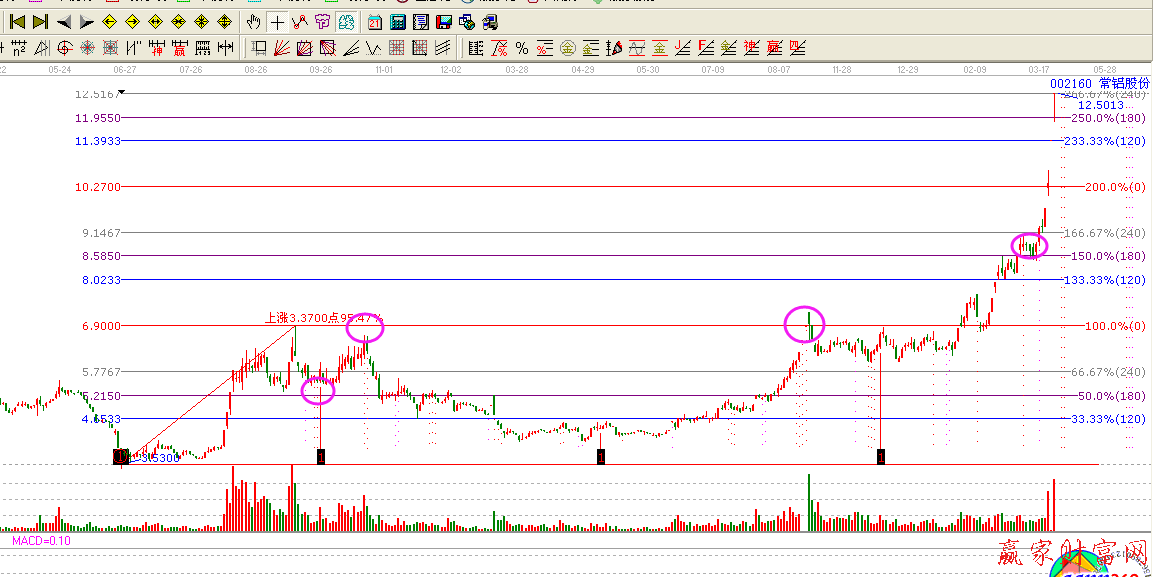Select the plain percent symbol tool

click(522, 47)
